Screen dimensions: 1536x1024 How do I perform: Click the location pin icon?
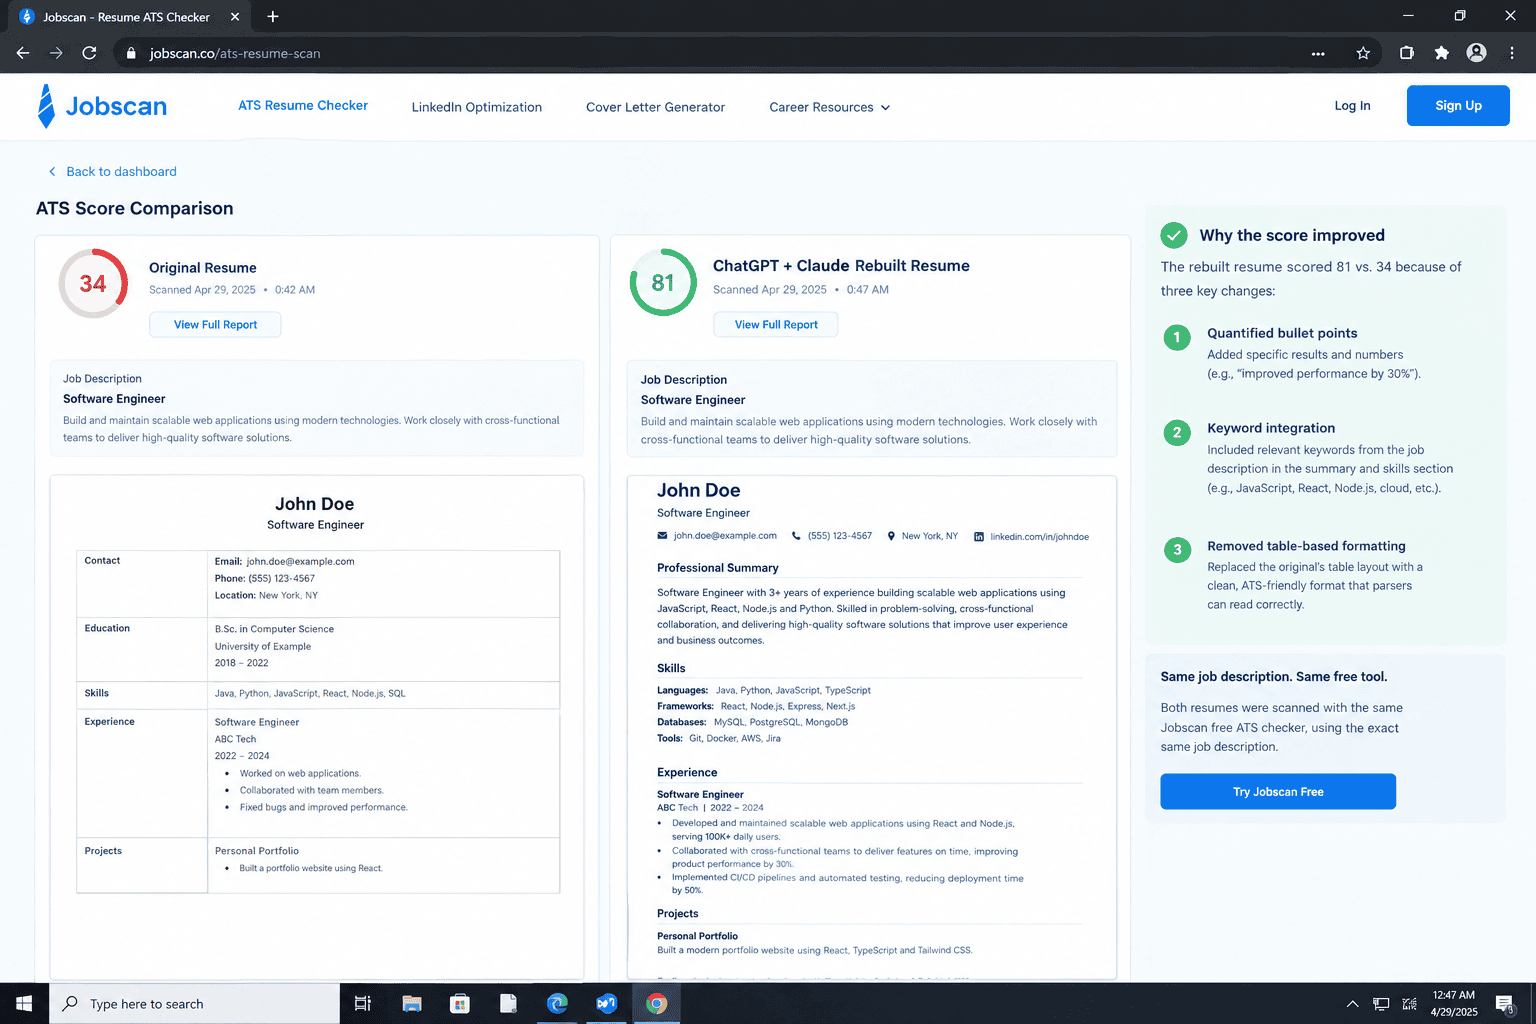pyautogui.click(x=892, y=536)
